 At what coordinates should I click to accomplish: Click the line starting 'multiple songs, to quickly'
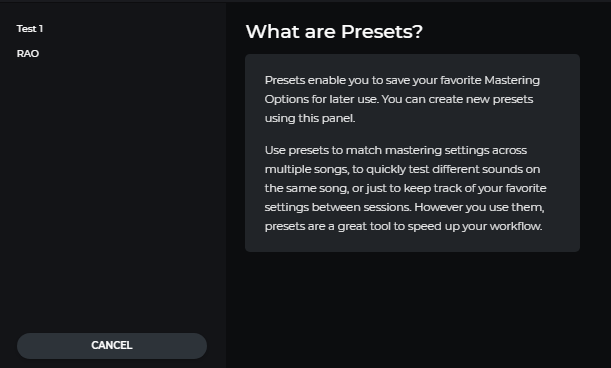(403, 170)
